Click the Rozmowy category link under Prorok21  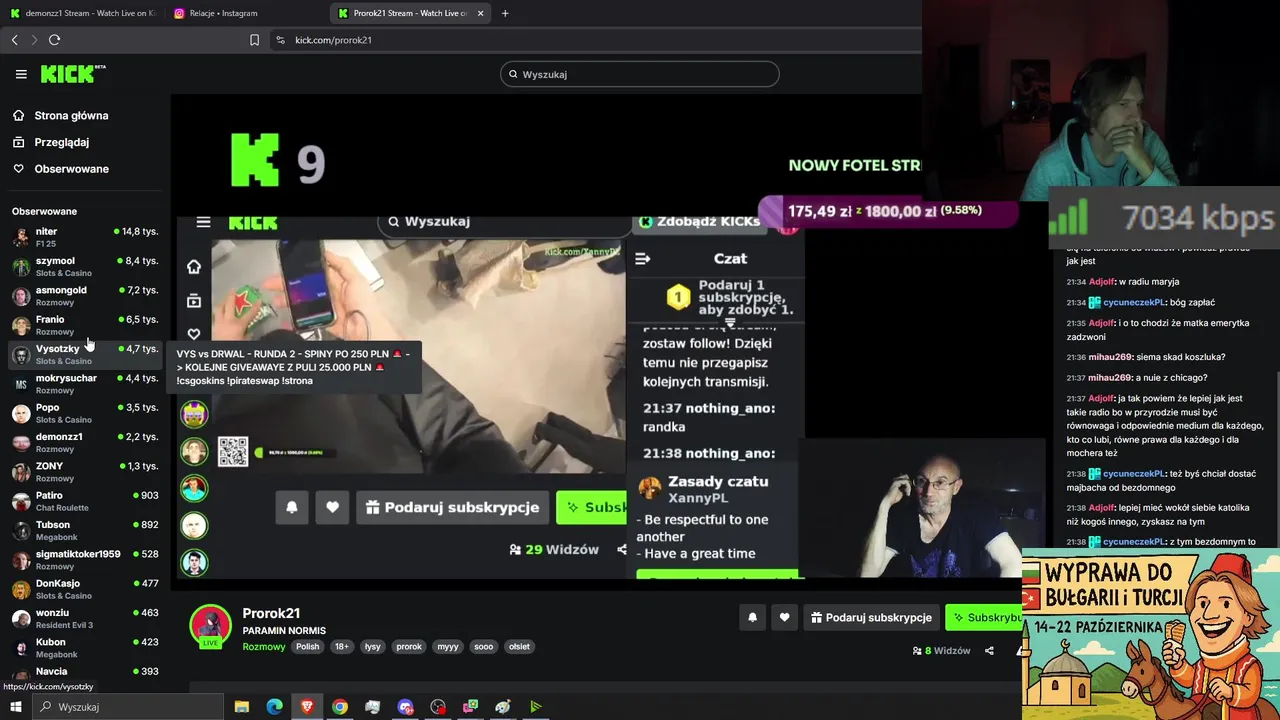tap(264, 647)
